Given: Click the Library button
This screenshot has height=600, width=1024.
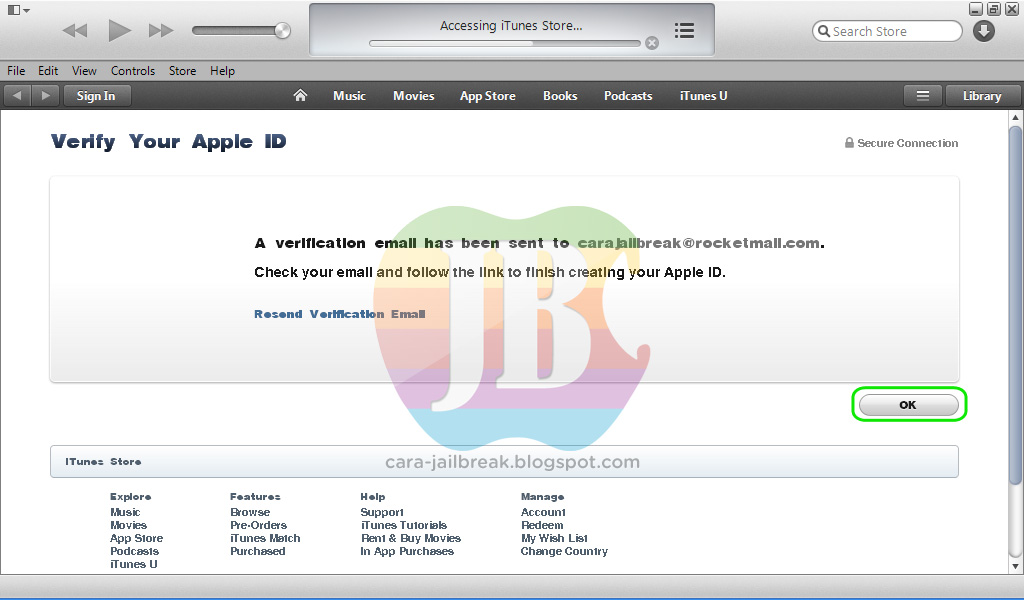Looking at the screenshot, I should 982,95.
